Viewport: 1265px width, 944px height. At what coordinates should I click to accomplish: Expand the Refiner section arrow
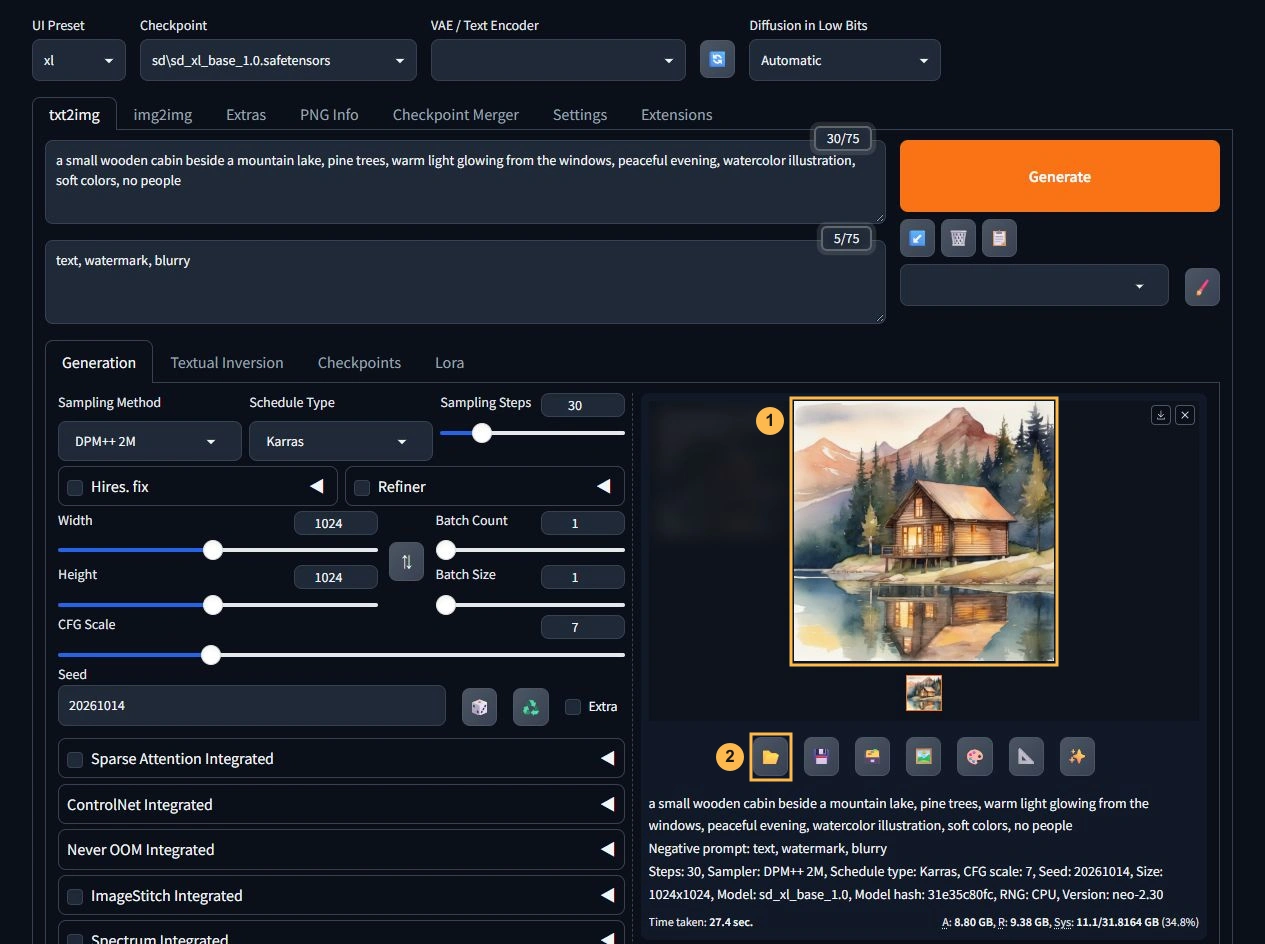point(604,487)
